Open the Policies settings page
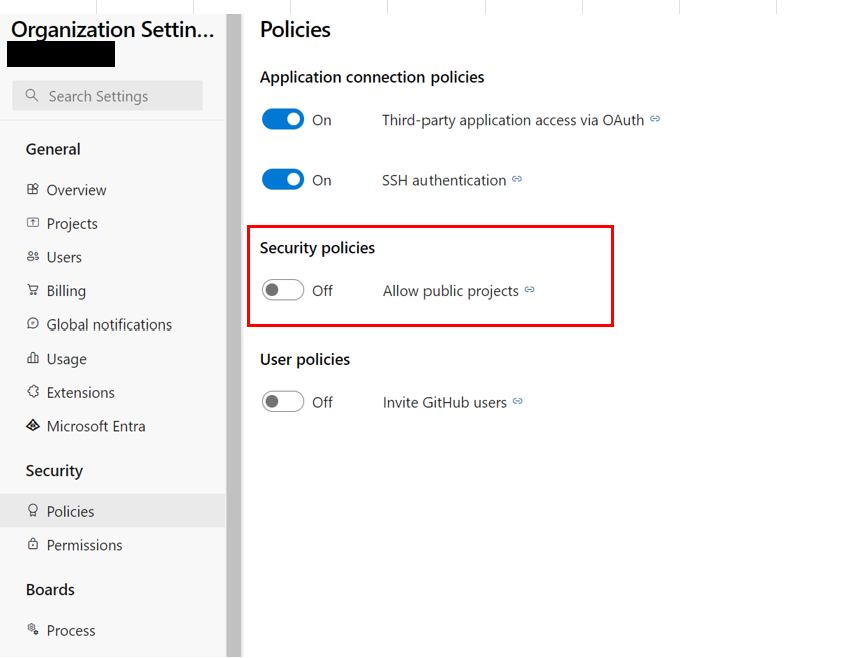The width and height of the screenshot is (852, 658). pyautogui.click(x=70, y=511)
